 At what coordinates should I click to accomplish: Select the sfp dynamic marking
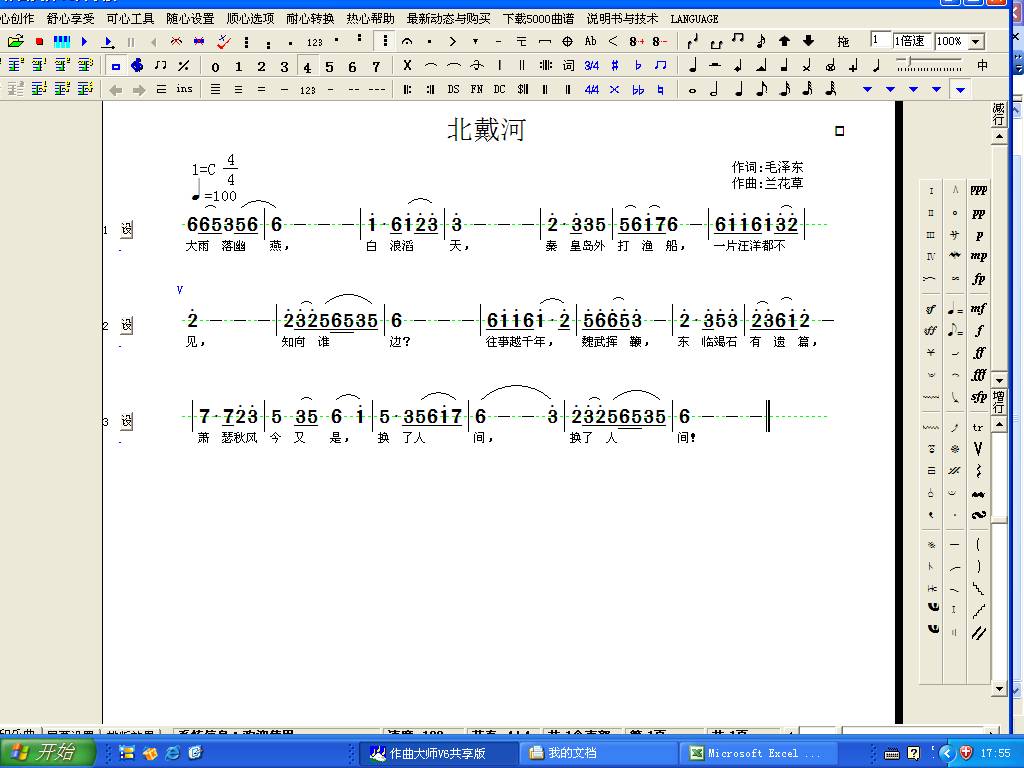point(978,397)
